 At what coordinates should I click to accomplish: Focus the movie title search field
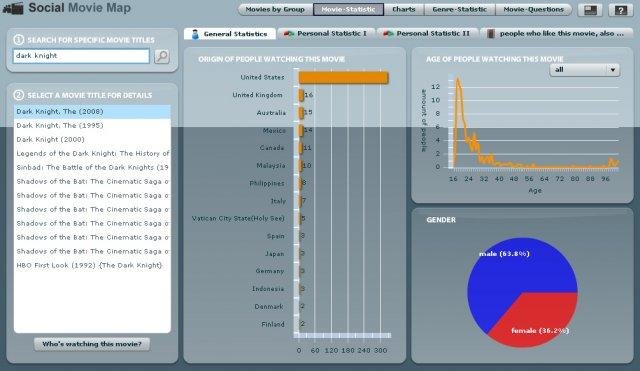(x=81, y=56)
